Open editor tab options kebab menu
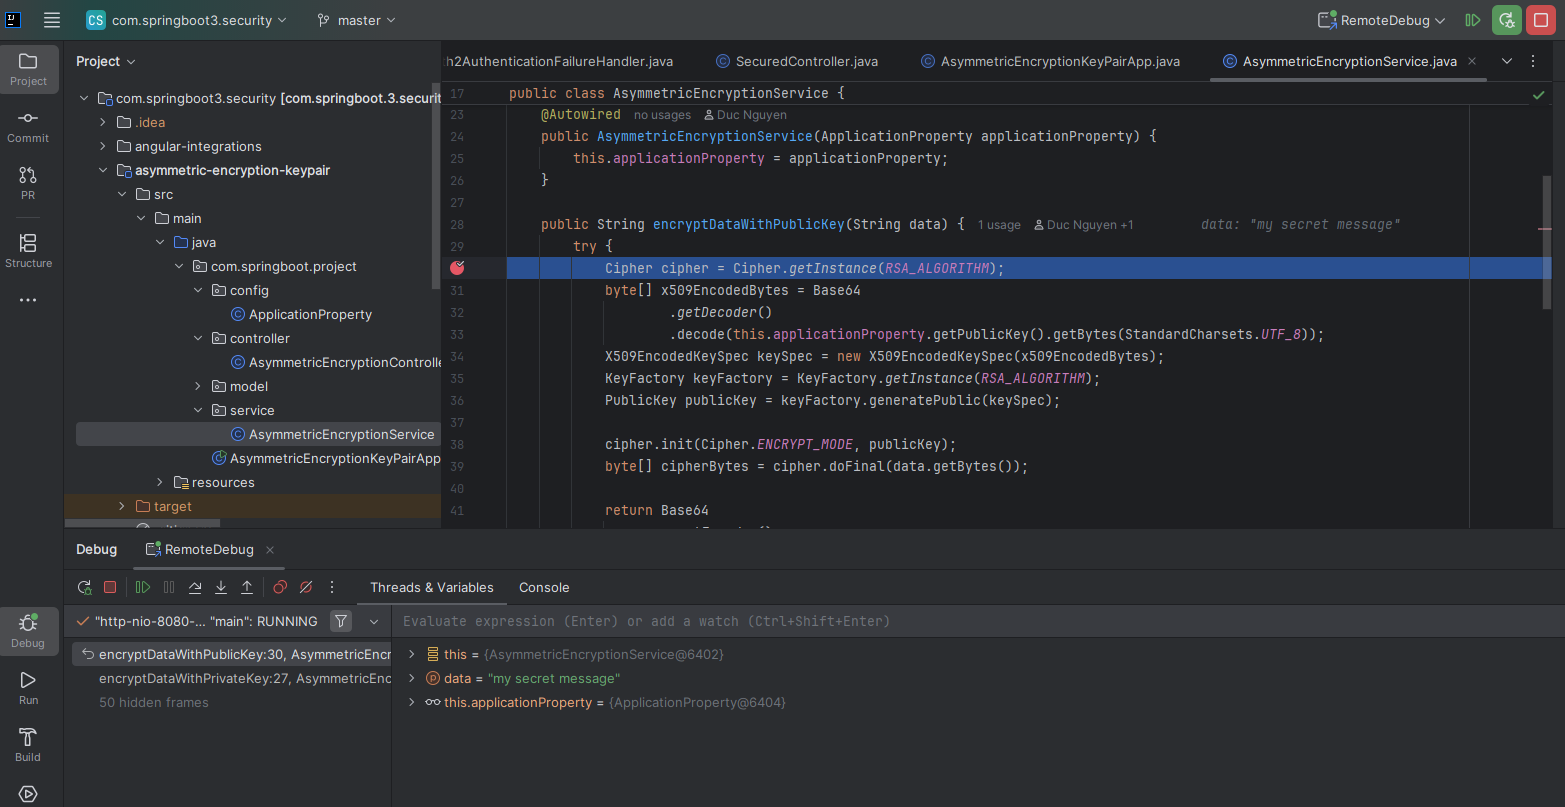Screen dimensions: 1565x807 click(x=1533, y=61)
